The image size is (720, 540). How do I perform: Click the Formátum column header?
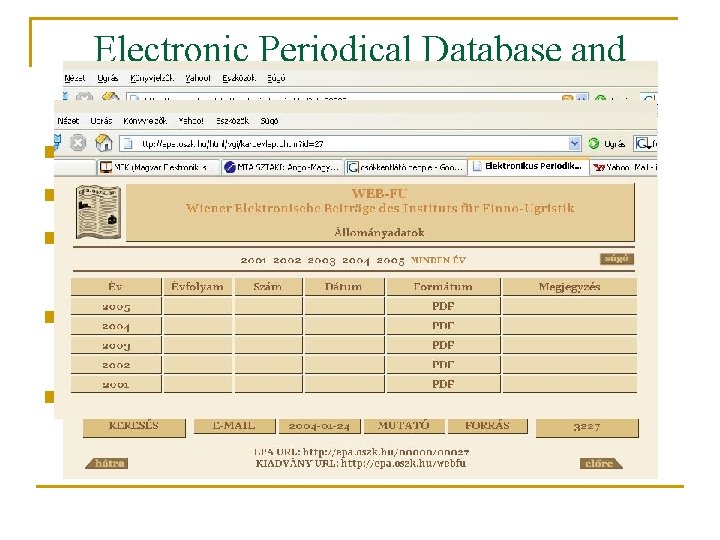pos(443,287)
